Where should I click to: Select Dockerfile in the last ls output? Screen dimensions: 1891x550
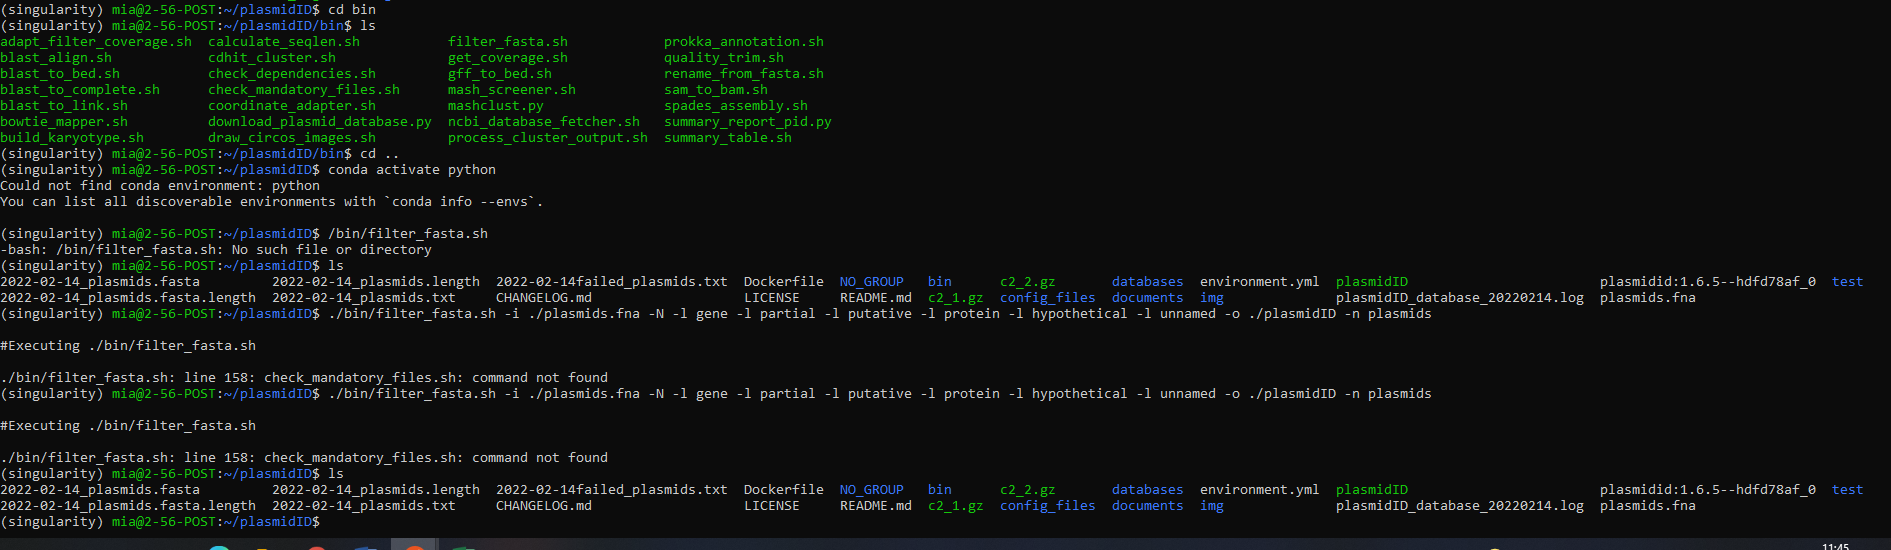(784, 490)
